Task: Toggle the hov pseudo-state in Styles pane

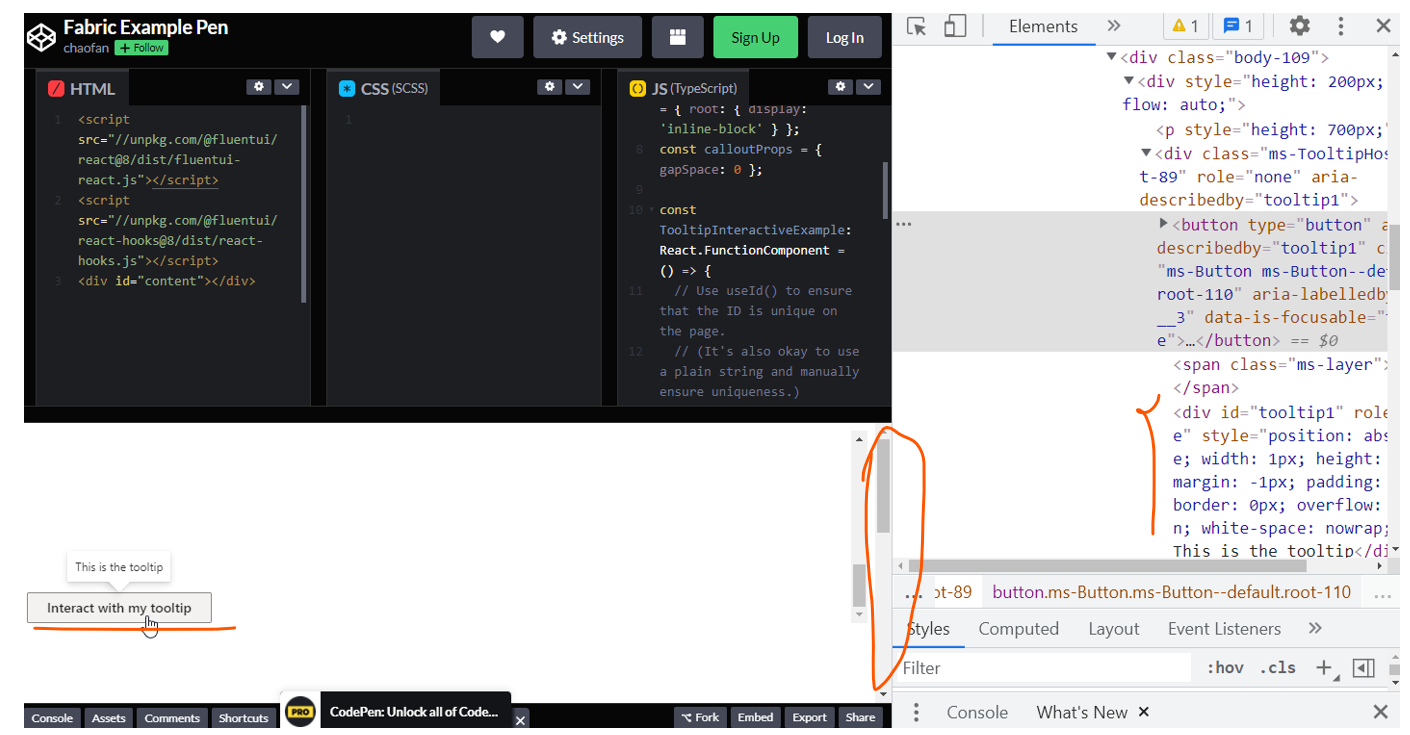Action: [1224, 667]
